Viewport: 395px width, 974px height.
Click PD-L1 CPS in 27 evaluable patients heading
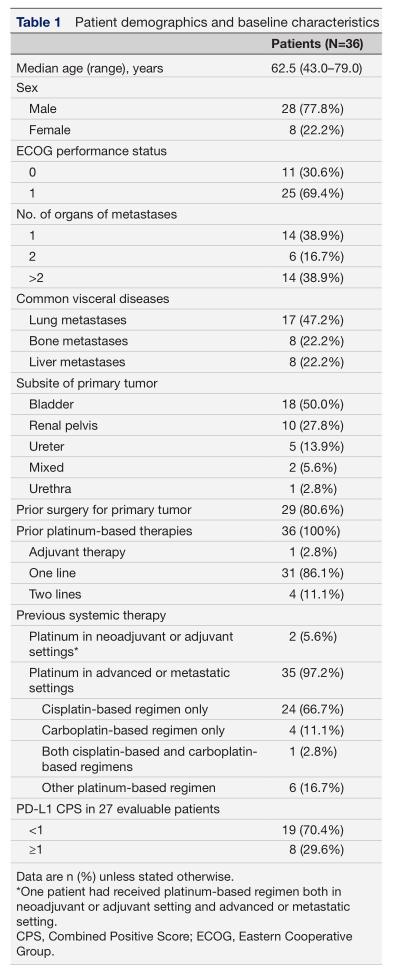(117, 809)
